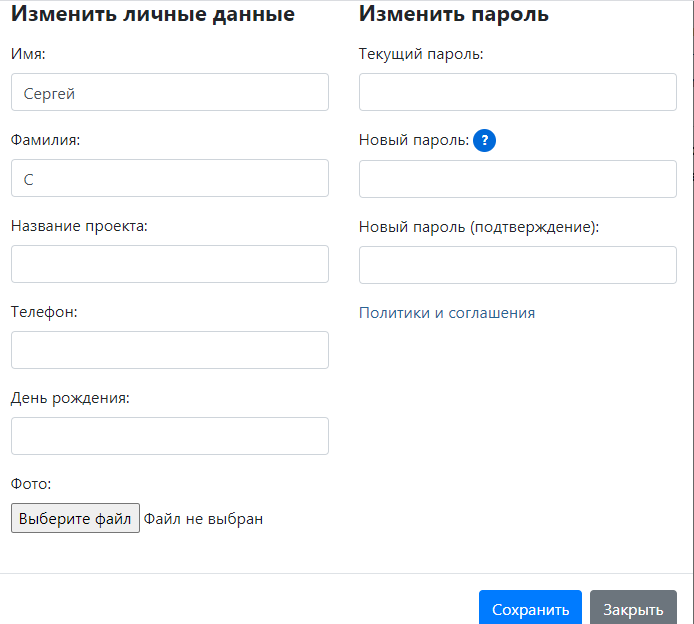
Task: Click the Новый пароль: label text
Action: coord(414,140)
